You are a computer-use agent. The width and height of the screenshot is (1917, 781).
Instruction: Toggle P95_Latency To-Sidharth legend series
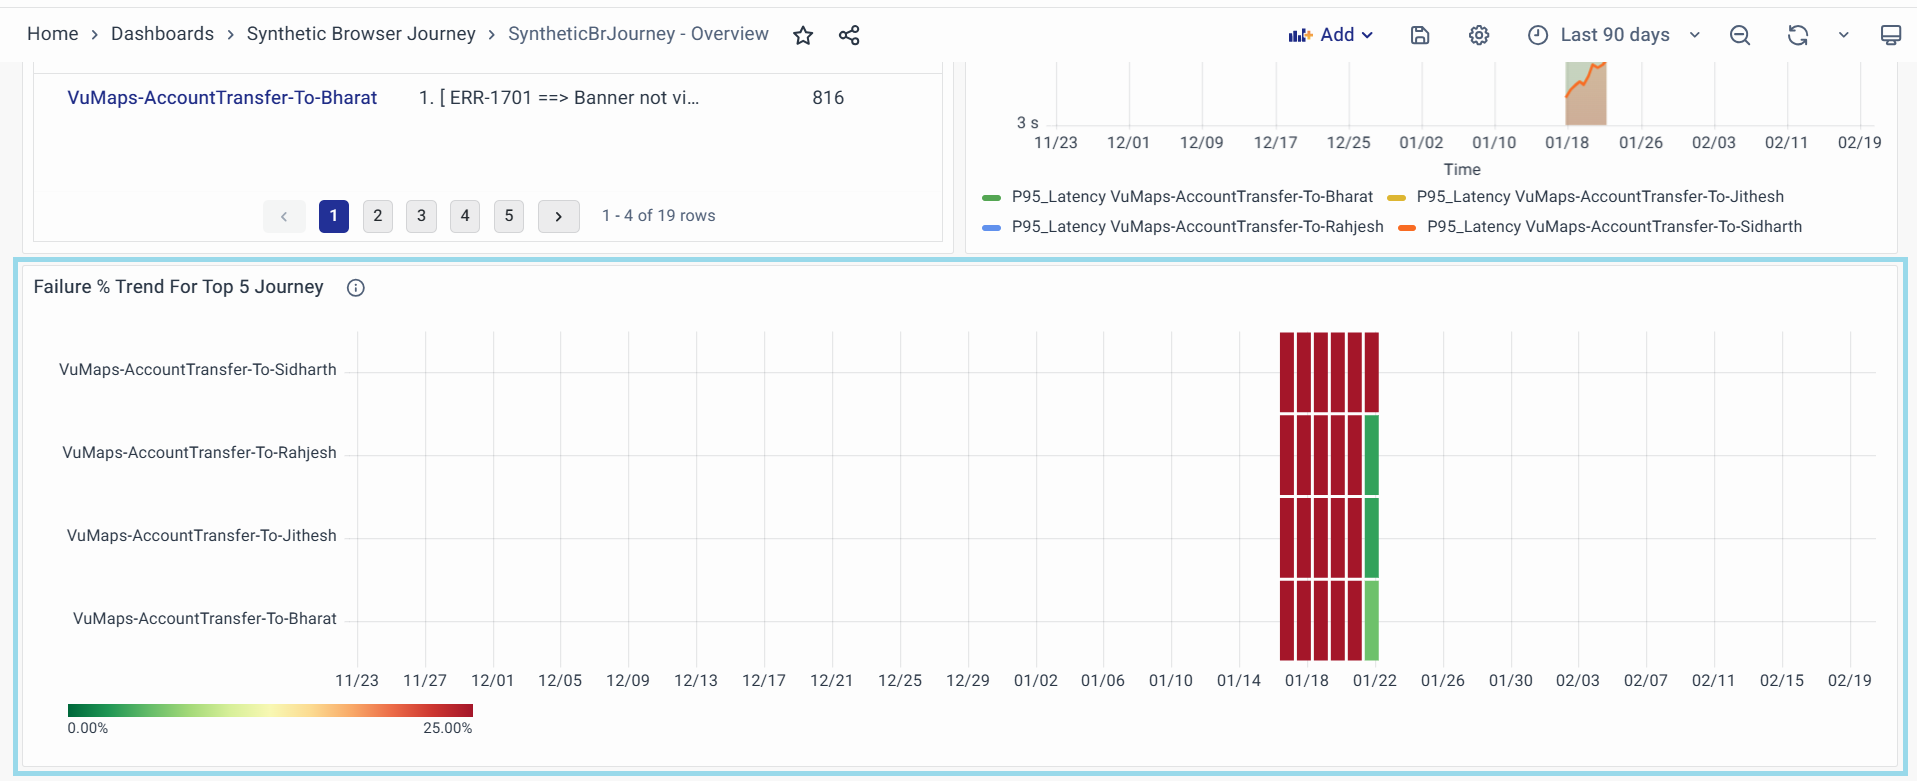tap(1613, 227)
